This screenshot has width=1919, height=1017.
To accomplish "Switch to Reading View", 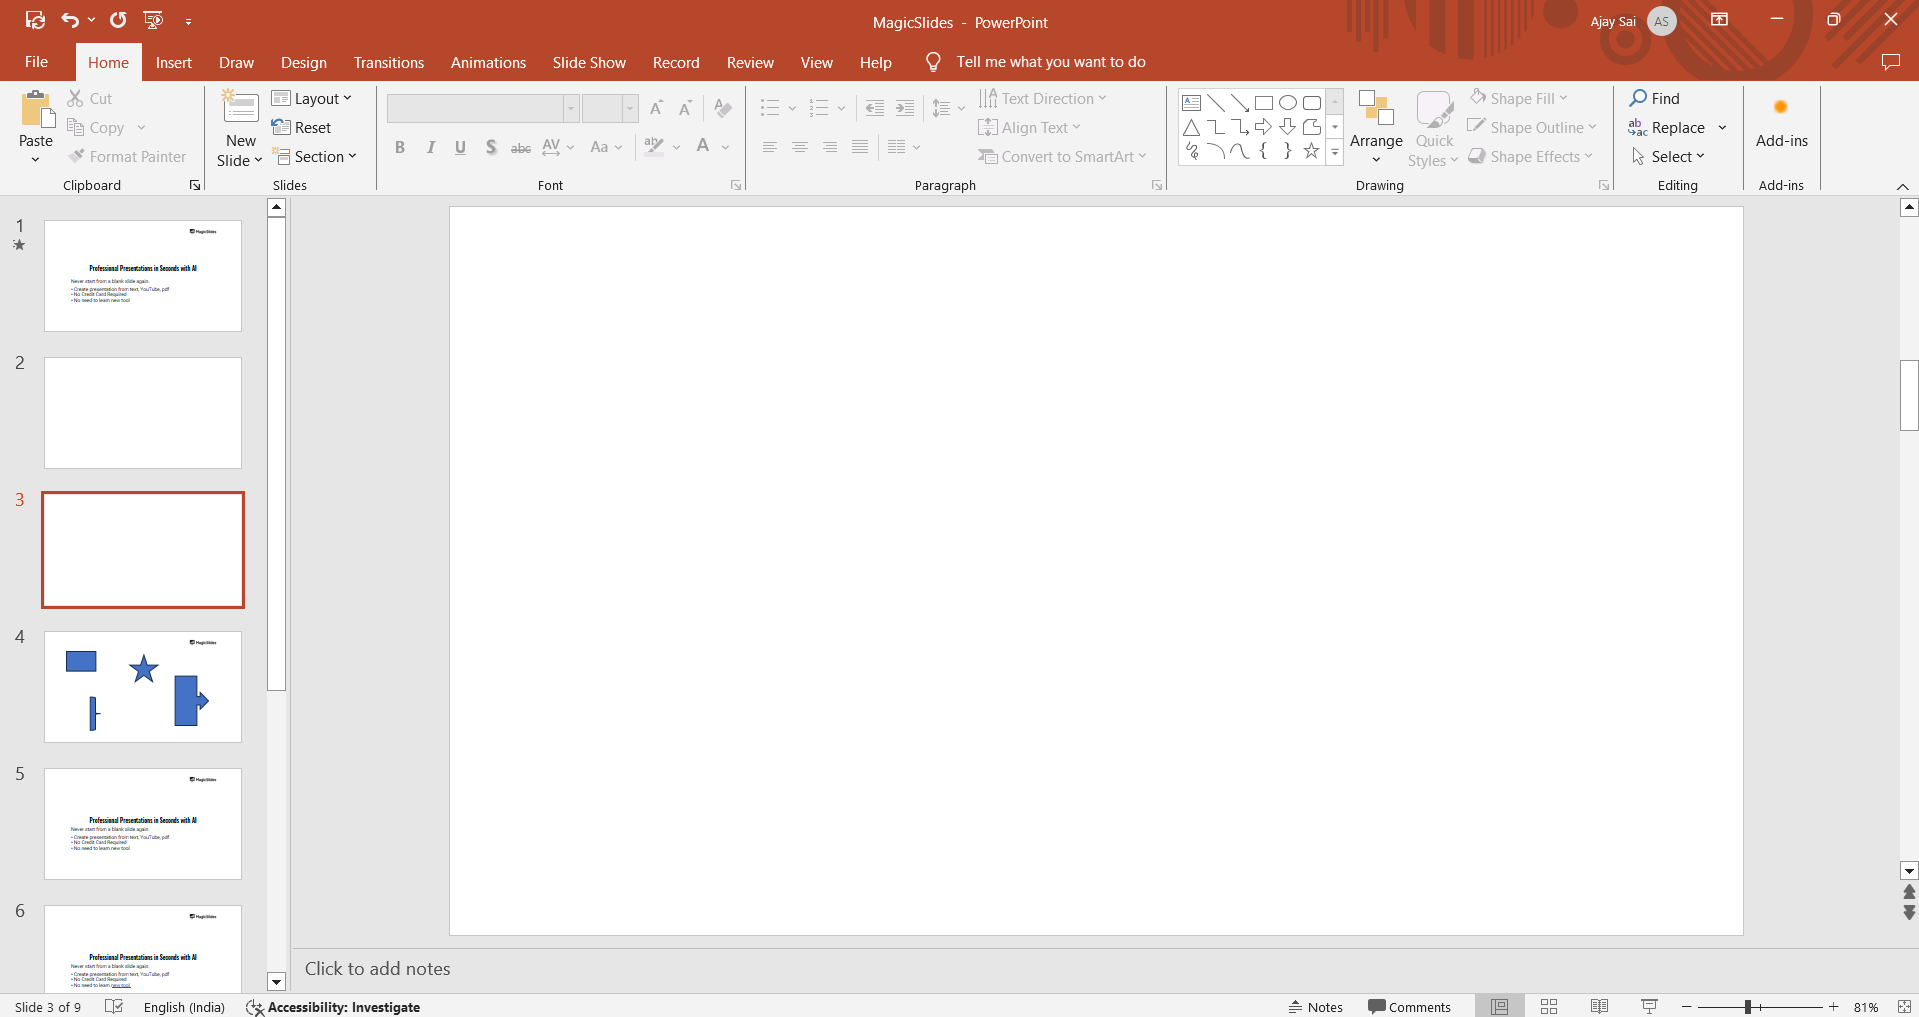I will [x=1599, y=1007].
